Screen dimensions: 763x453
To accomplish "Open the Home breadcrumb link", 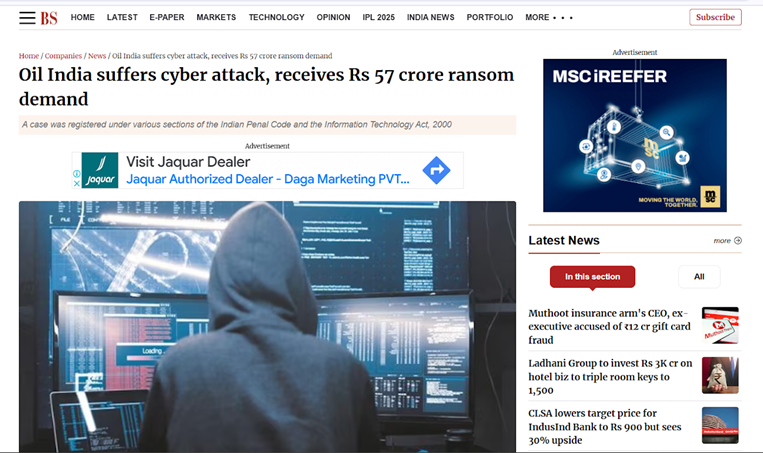I will tap(29, 56).
